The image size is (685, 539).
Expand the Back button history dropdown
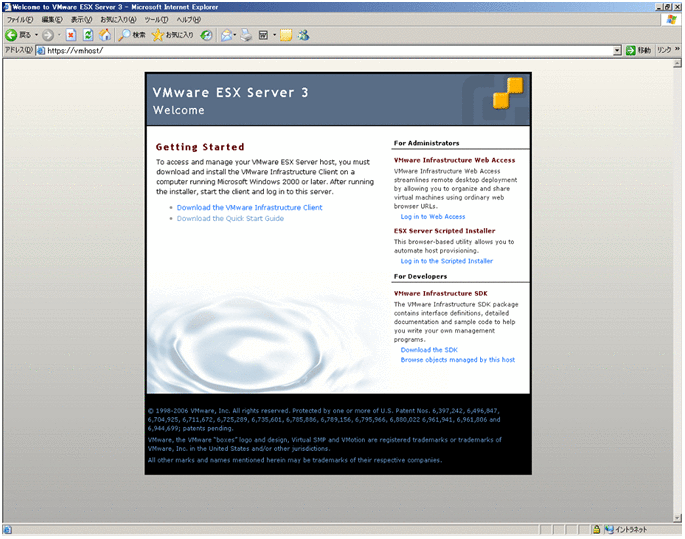(x=36, y=35)
